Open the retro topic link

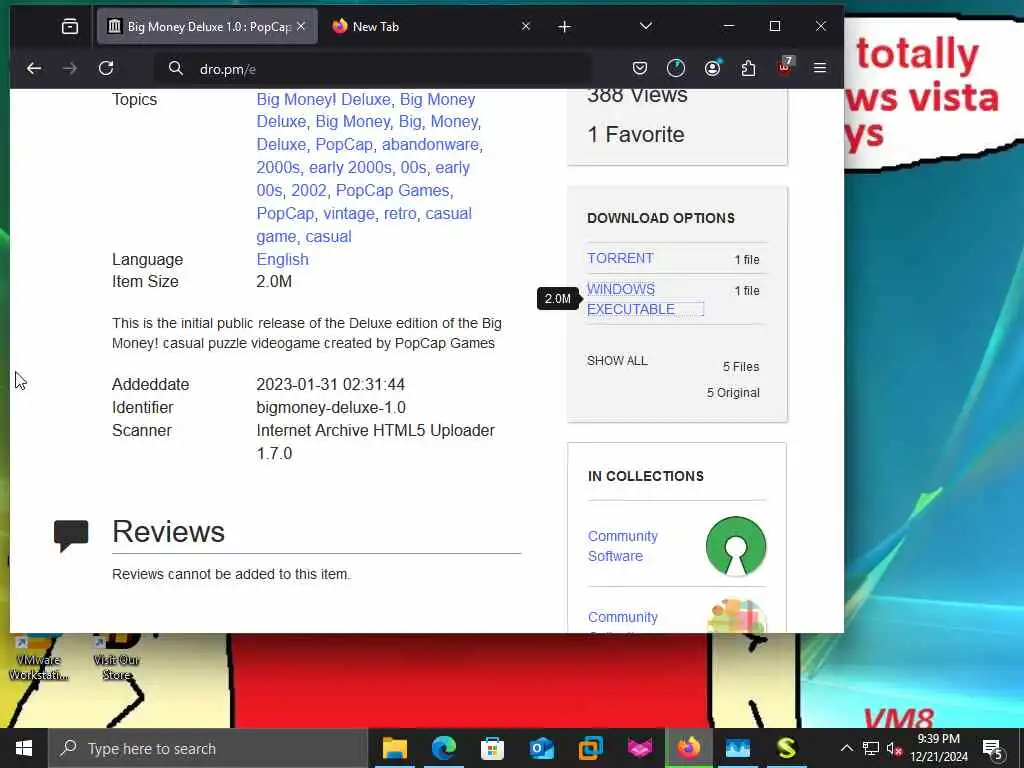400,214
